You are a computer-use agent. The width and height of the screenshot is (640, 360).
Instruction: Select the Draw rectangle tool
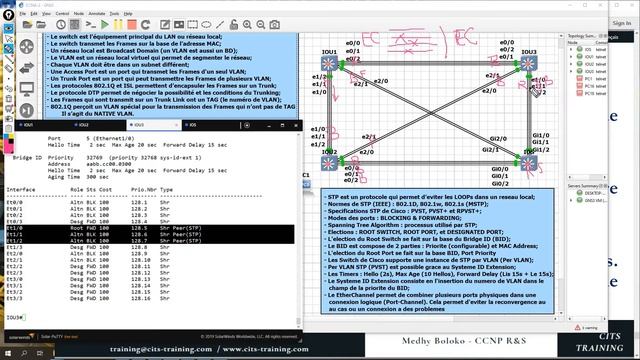click(x=193, y=25)
